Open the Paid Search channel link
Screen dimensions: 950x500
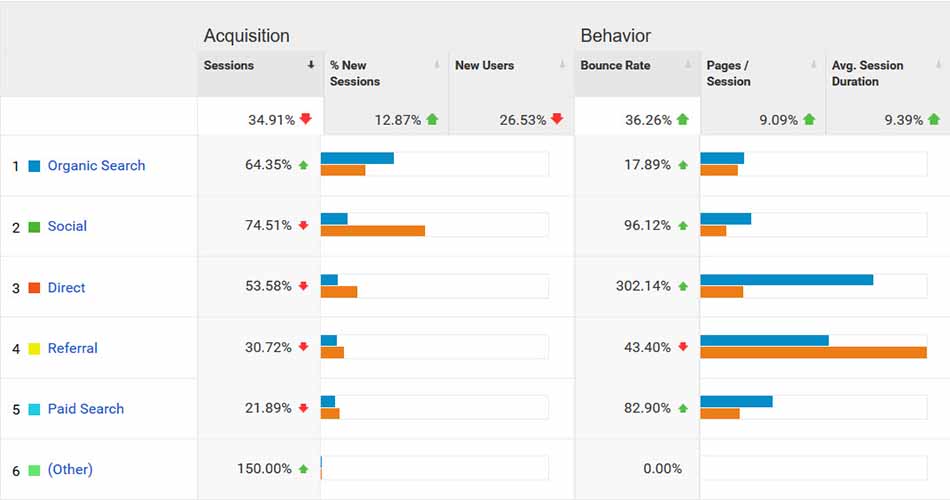85,409
